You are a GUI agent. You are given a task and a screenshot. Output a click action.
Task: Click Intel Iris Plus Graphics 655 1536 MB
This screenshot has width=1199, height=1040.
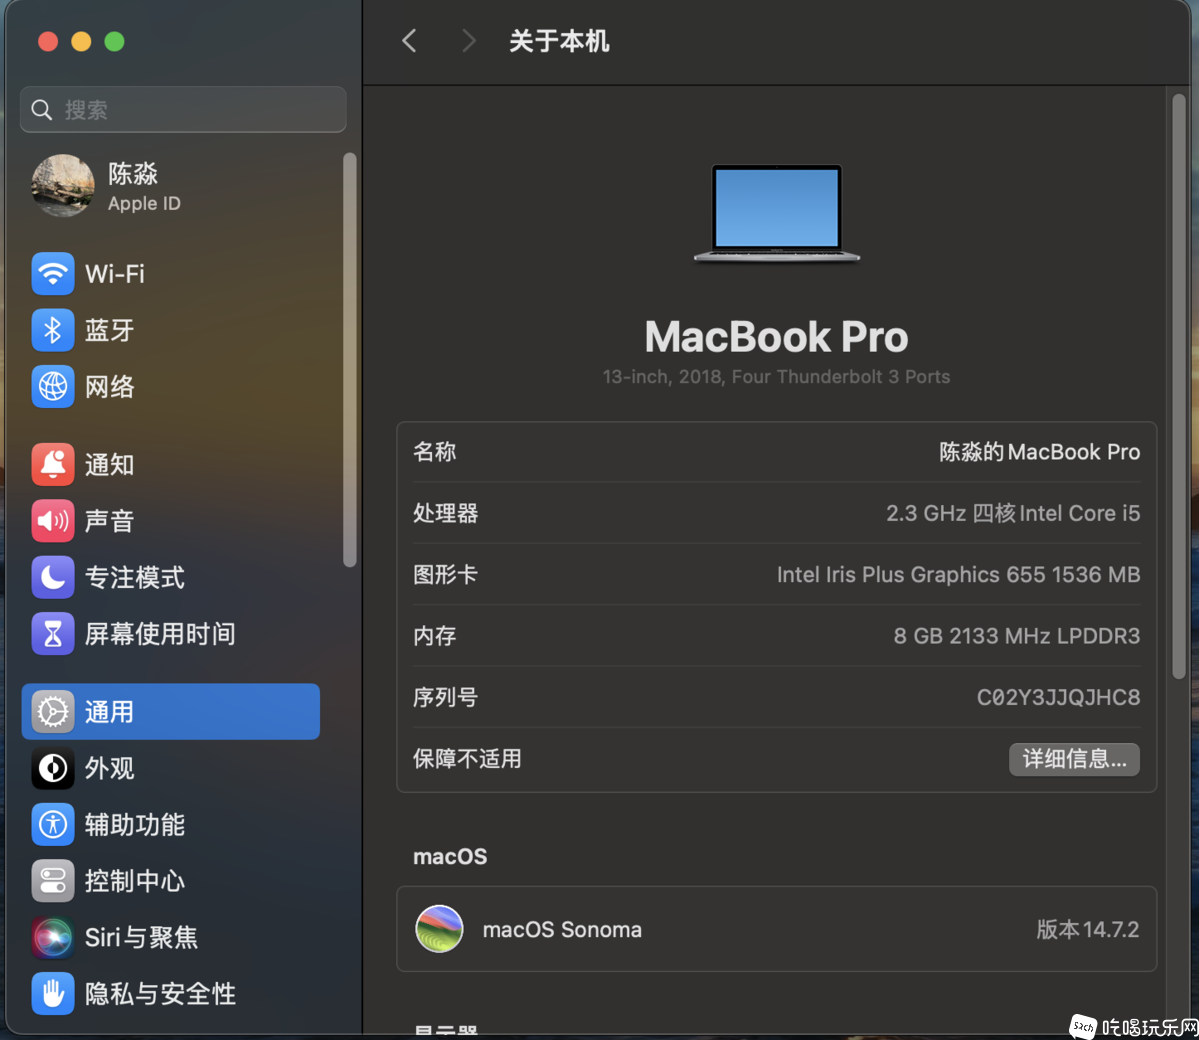958,574
